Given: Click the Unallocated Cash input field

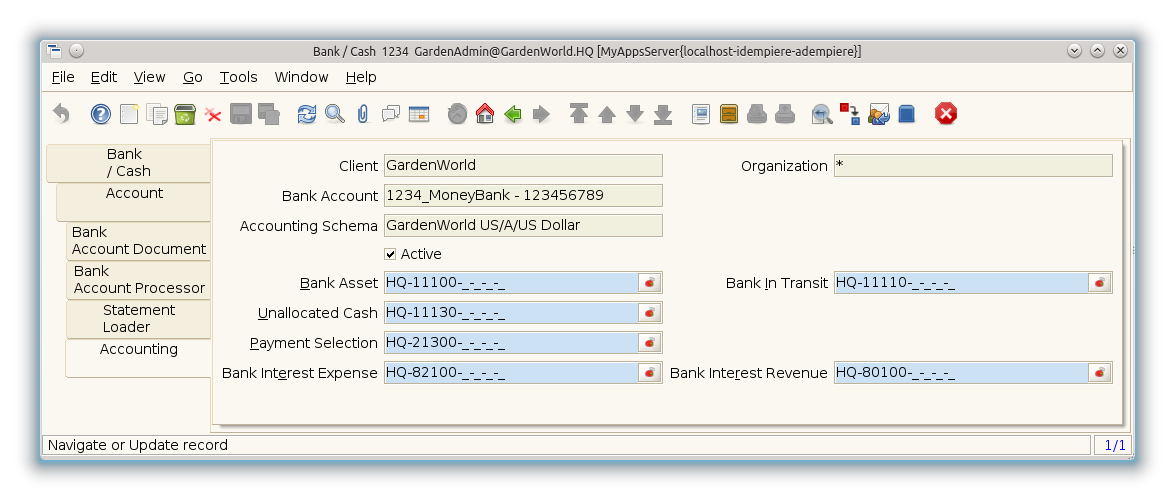Looking at the screenshot, I should click(x=510, y=313).
